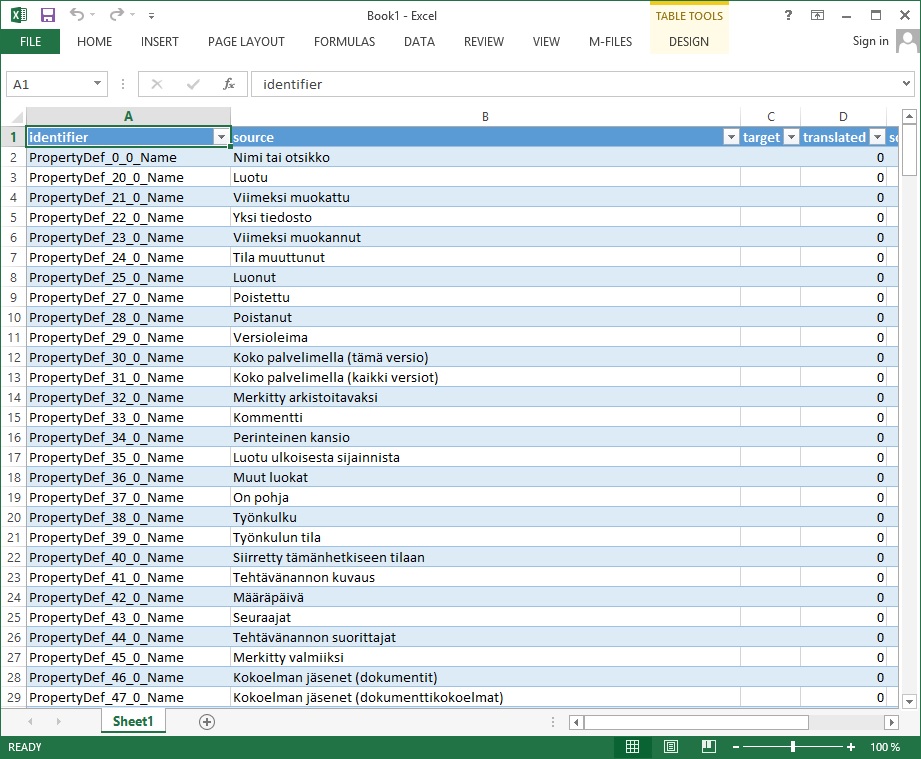The width and height of the screenshot is (921, 759).
Task: Select column D header
Action: pyautogui.click(x=843, y=116)
